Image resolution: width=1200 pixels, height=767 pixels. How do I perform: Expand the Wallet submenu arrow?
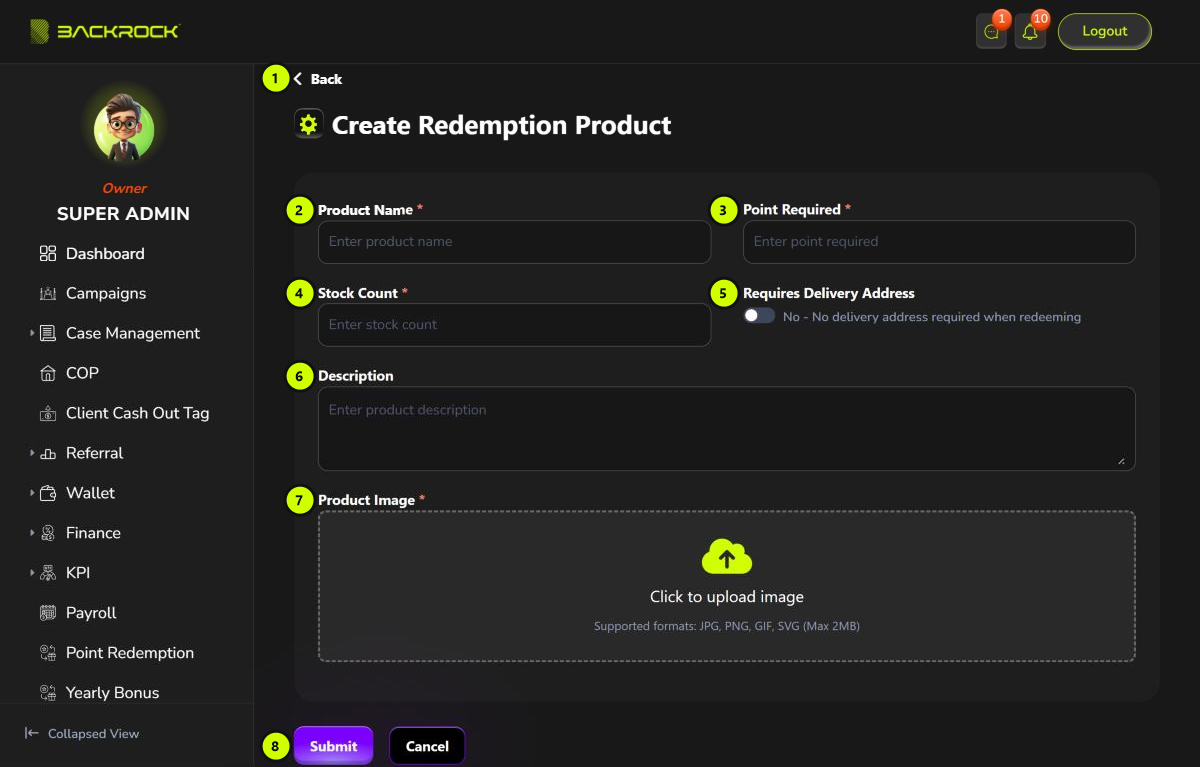[32, 493]
